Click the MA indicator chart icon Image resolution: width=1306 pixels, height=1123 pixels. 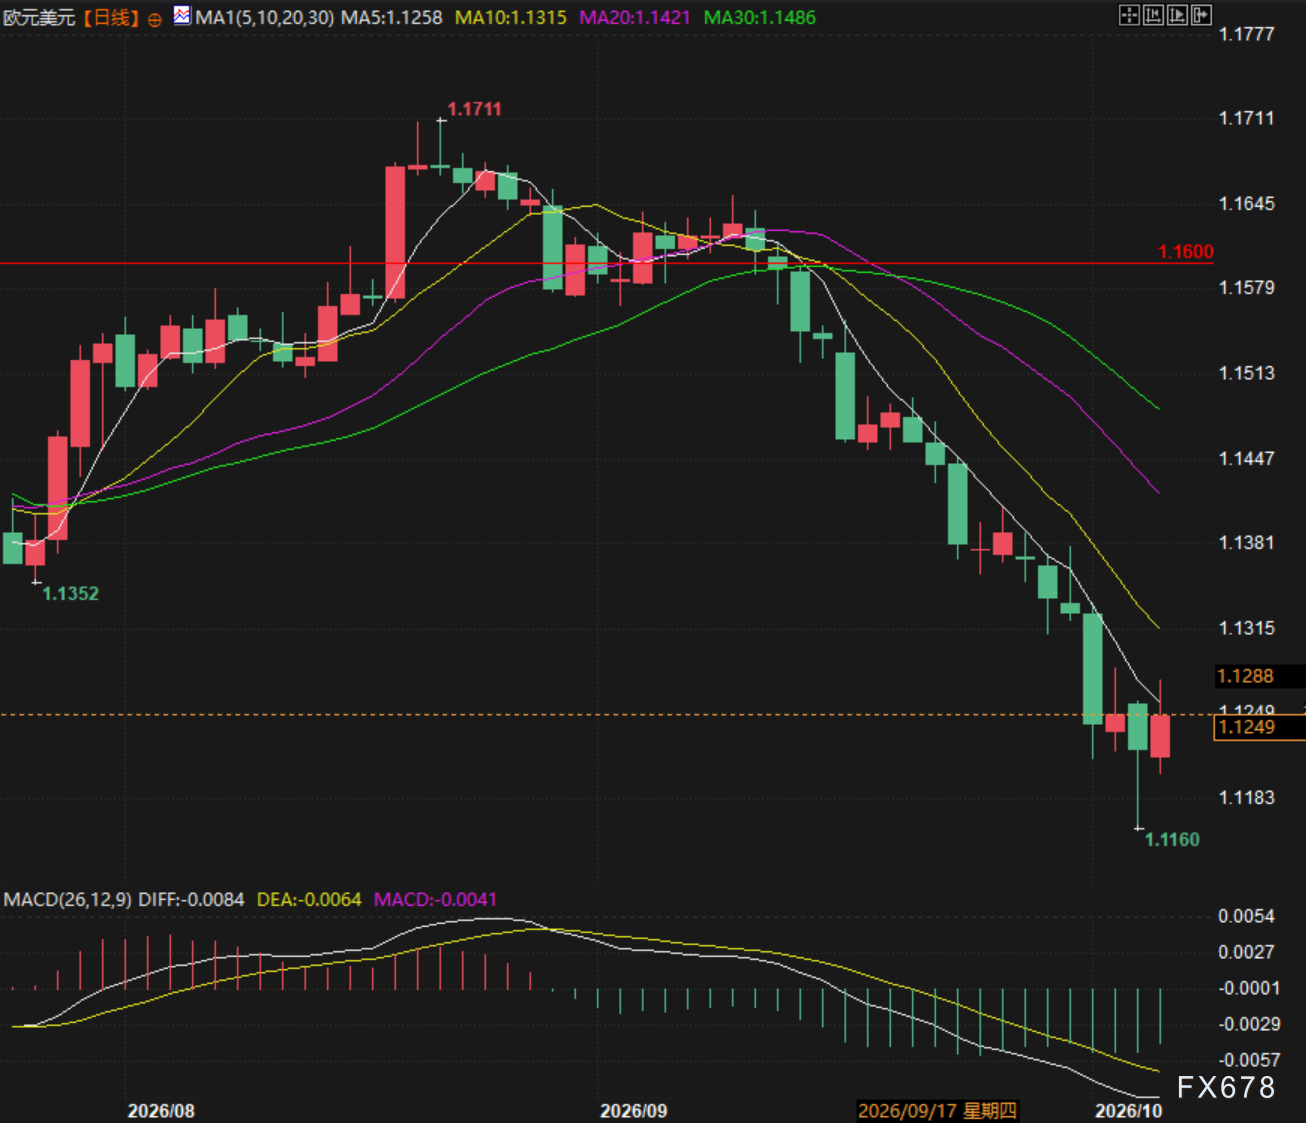click(182, 15)
